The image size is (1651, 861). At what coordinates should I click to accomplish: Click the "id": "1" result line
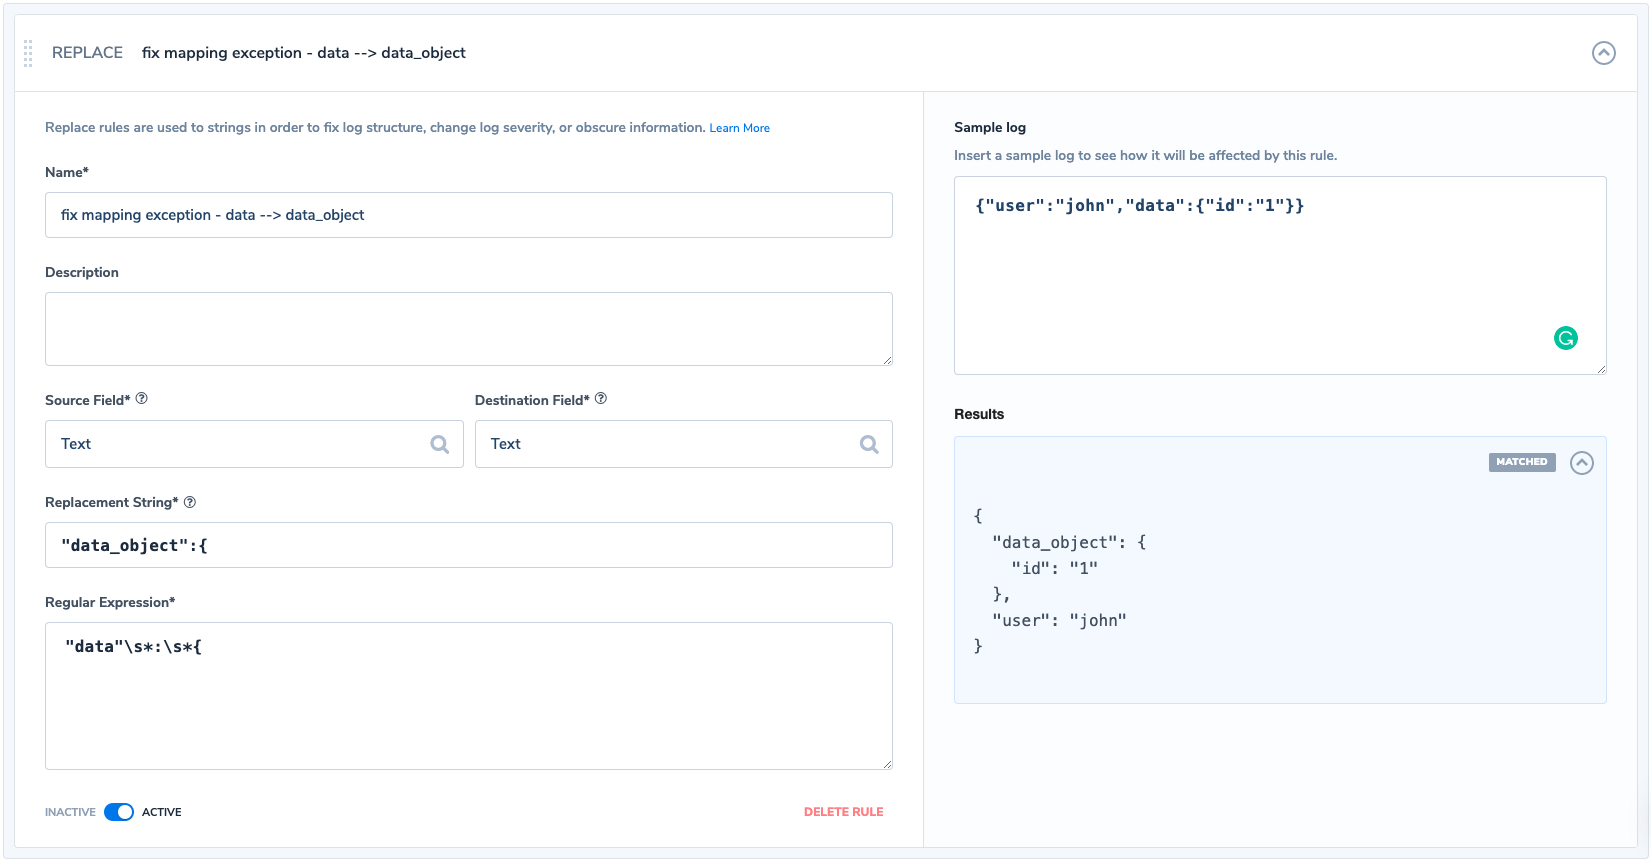pos(1054,568)
